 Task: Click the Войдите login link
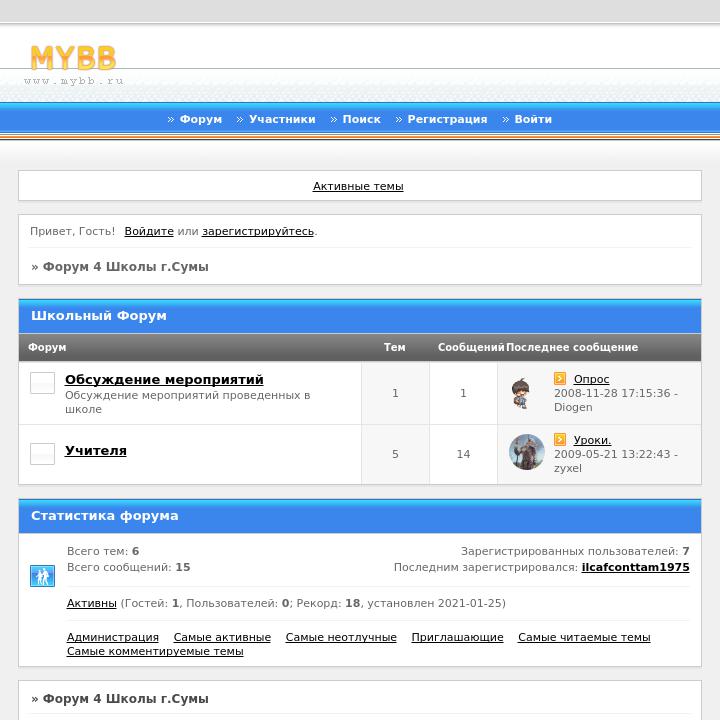coord(149,231)
